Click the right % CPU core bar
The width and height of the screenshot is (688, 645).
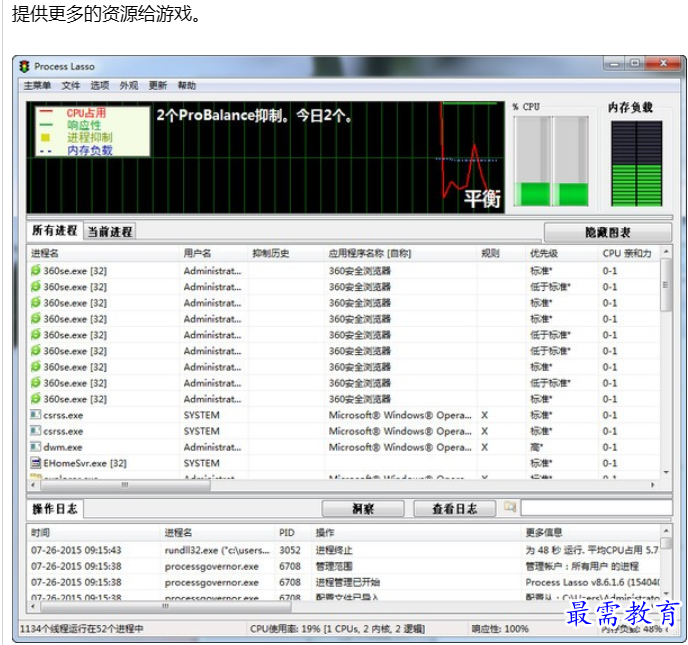[570, 161]
